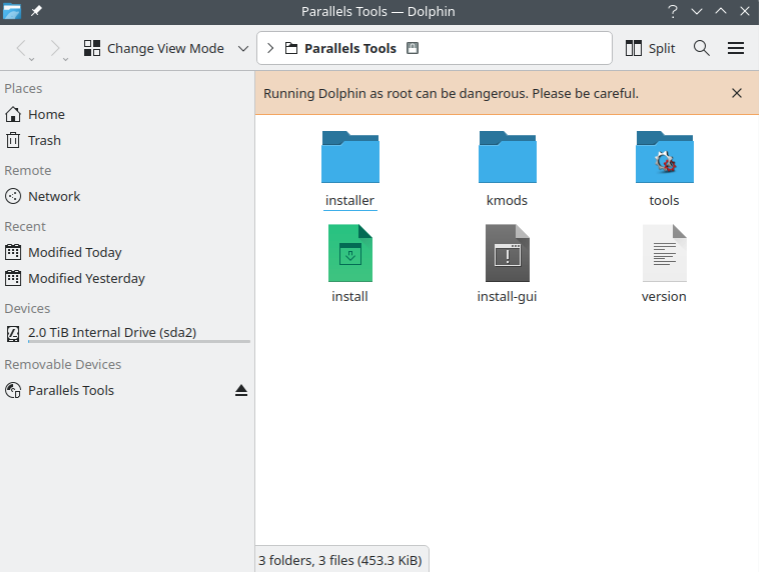Screen dimensions: 759x572
Task: Open the hamburger menu
Action: [736, 48]
